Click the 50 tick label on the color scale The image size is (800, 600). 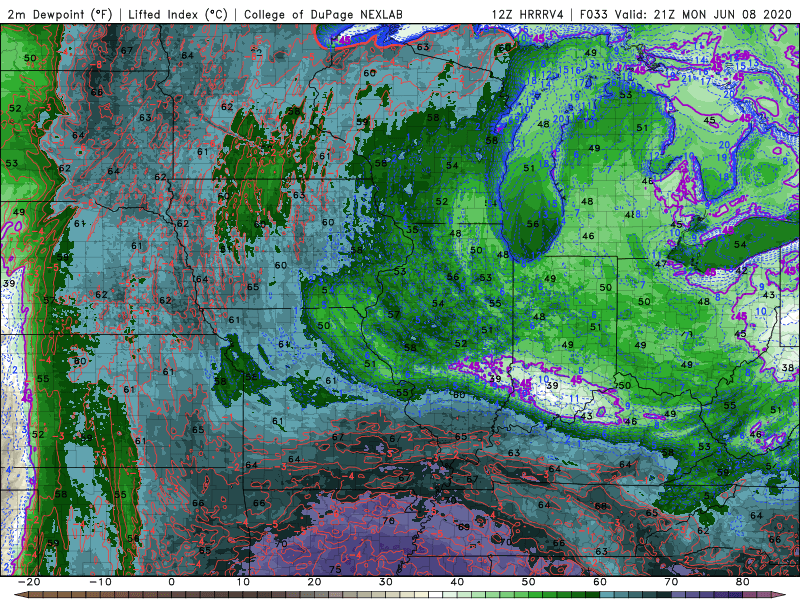(529, 582)
